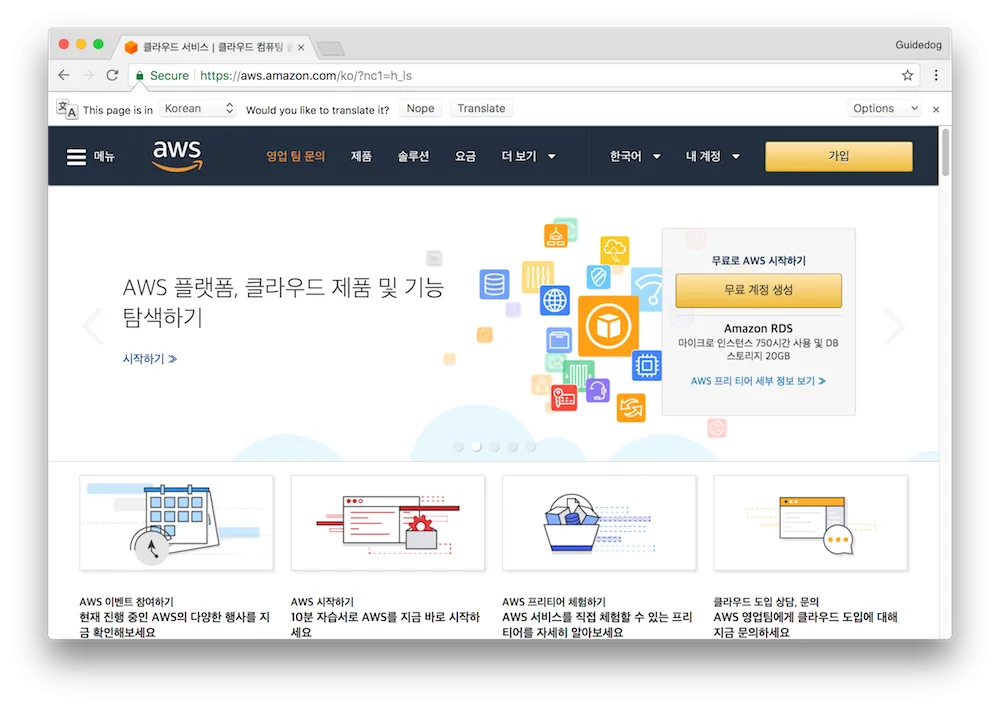Click the Amazon RDS text
This screenshot has width=1000, height=708.
758,328
